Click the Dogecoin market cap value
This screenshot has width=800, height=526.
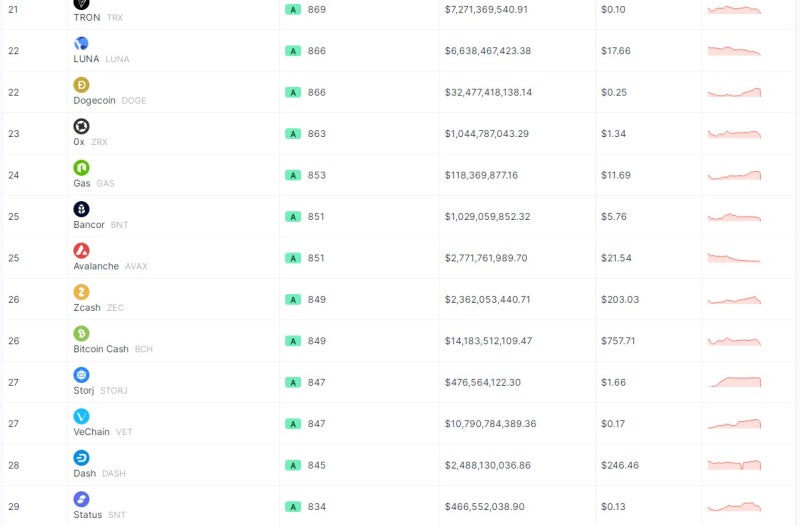click(488, 92)
